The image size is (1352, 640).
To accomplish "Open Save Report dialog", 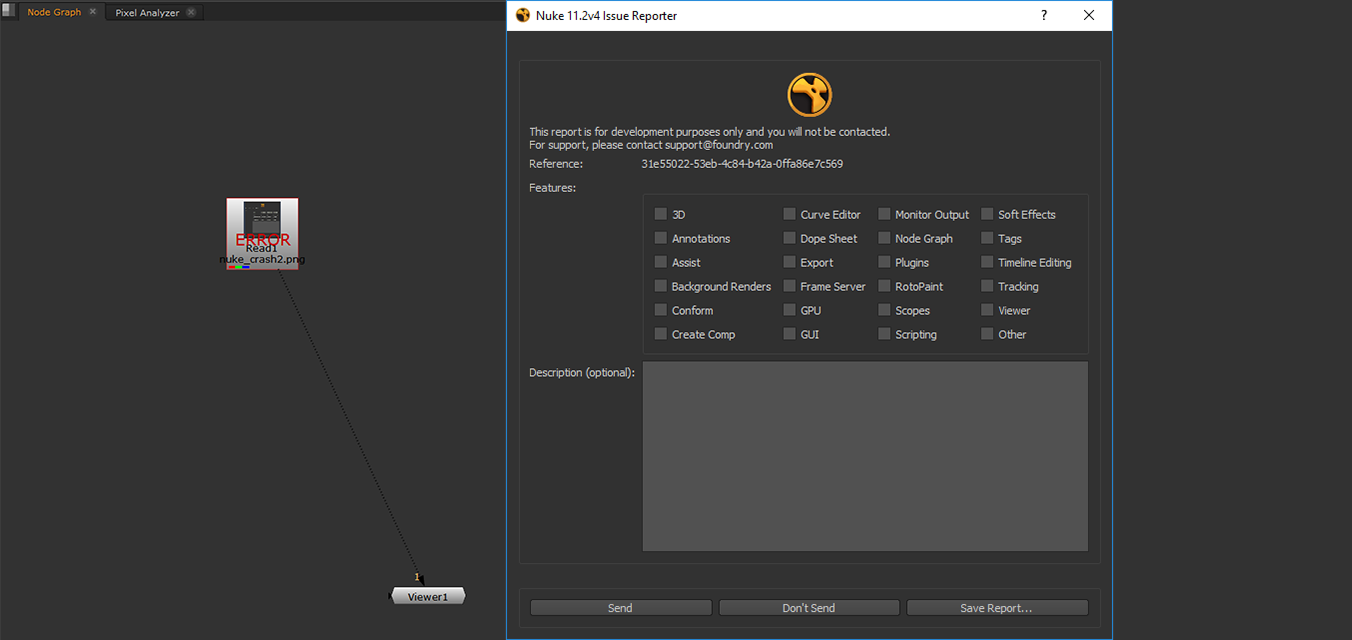I will [997, 608].
